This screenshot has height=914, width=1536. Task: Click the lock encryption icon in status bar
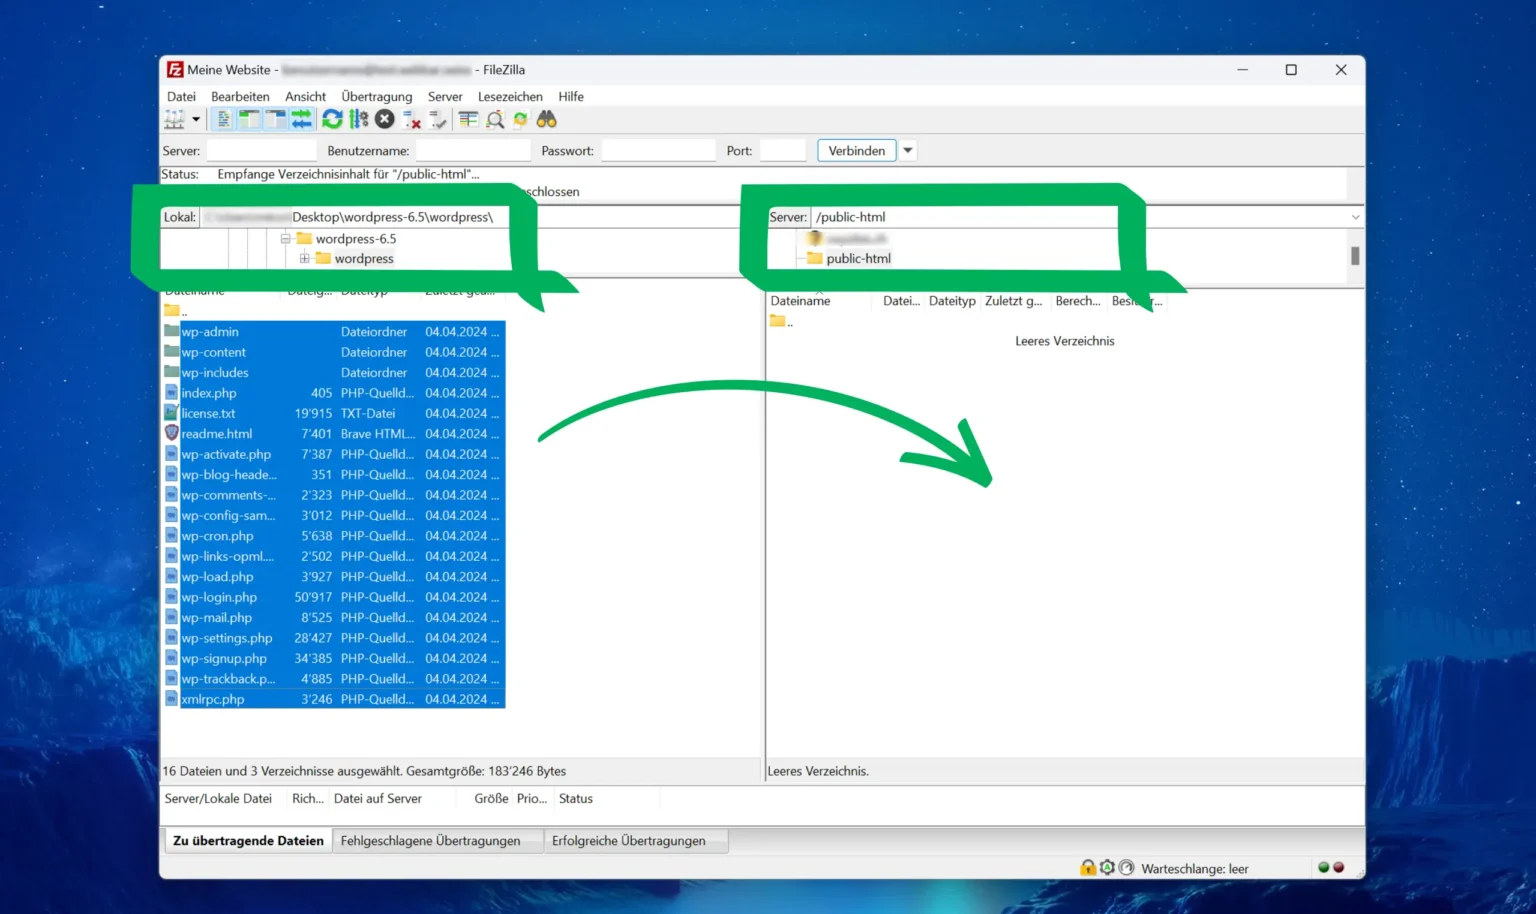[1087, 868]
